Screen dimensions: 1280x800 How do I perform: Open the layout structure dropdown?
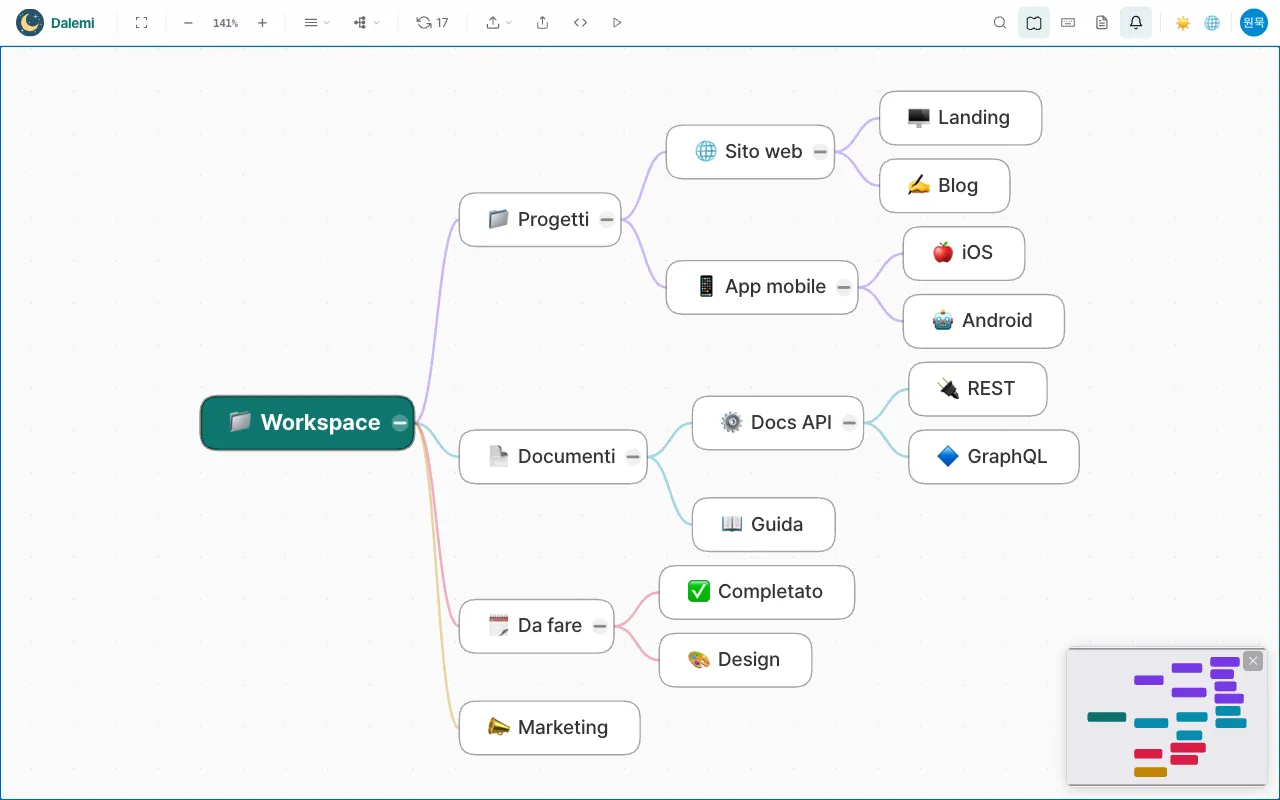point(366,22)
